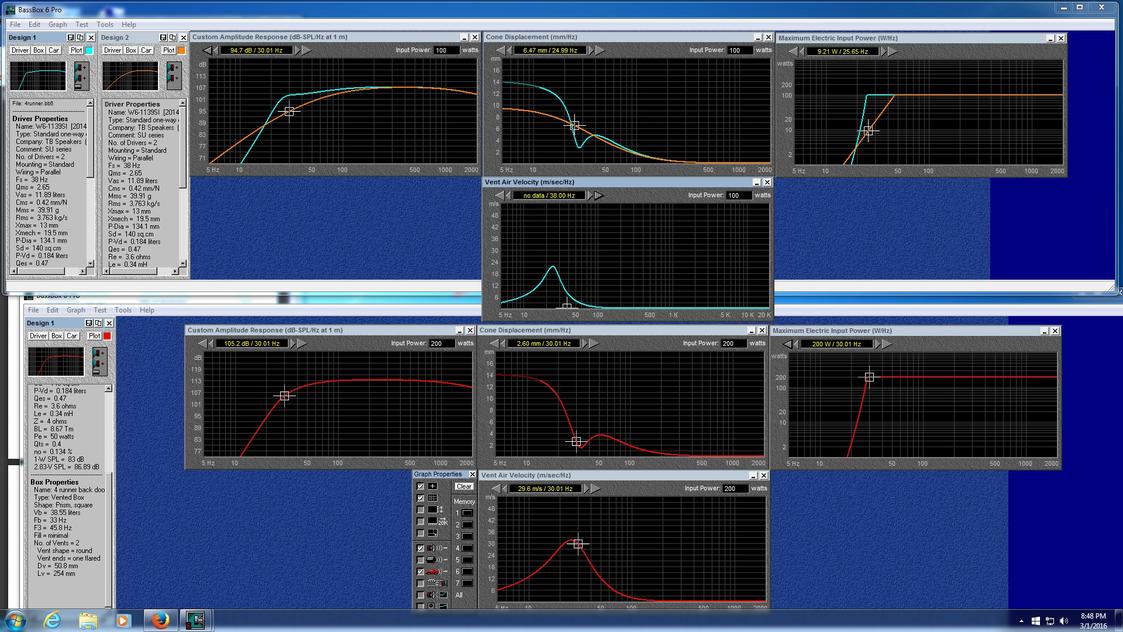Open Internet Explorer on the taskbar
This screenshot has height=632, width=1123.
coord(52,621)
